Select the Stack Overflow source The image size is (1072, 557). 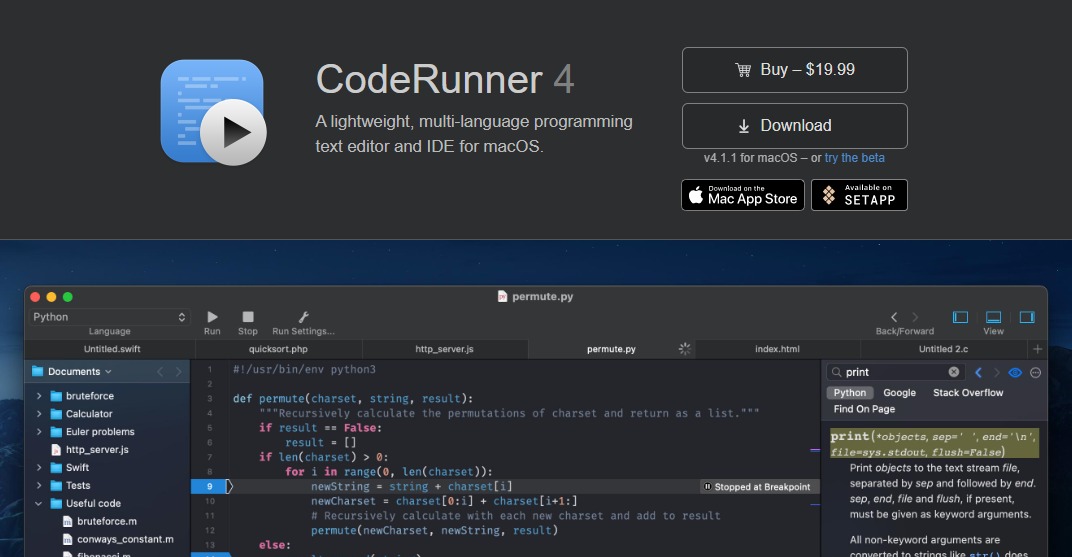[x=968, y=392]
